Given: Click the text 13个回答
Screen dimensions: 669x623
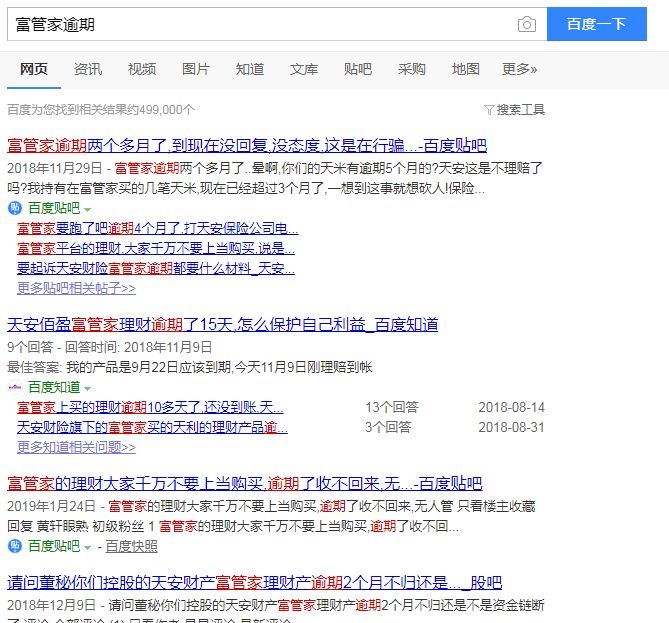Looking at the screenshot, I should coord(392,407).
